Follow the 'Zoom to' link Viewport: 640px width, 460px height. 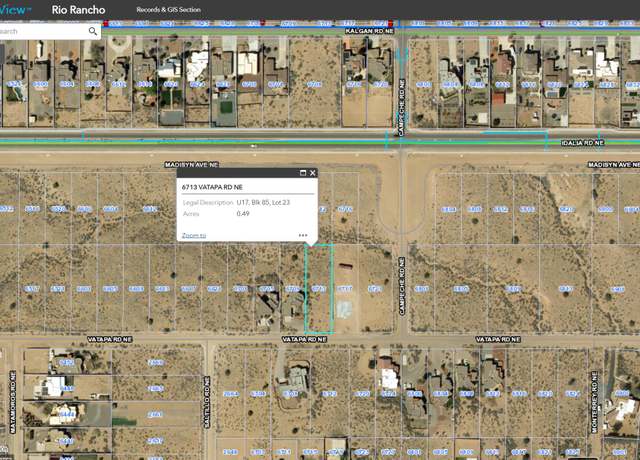coord(194,236)
